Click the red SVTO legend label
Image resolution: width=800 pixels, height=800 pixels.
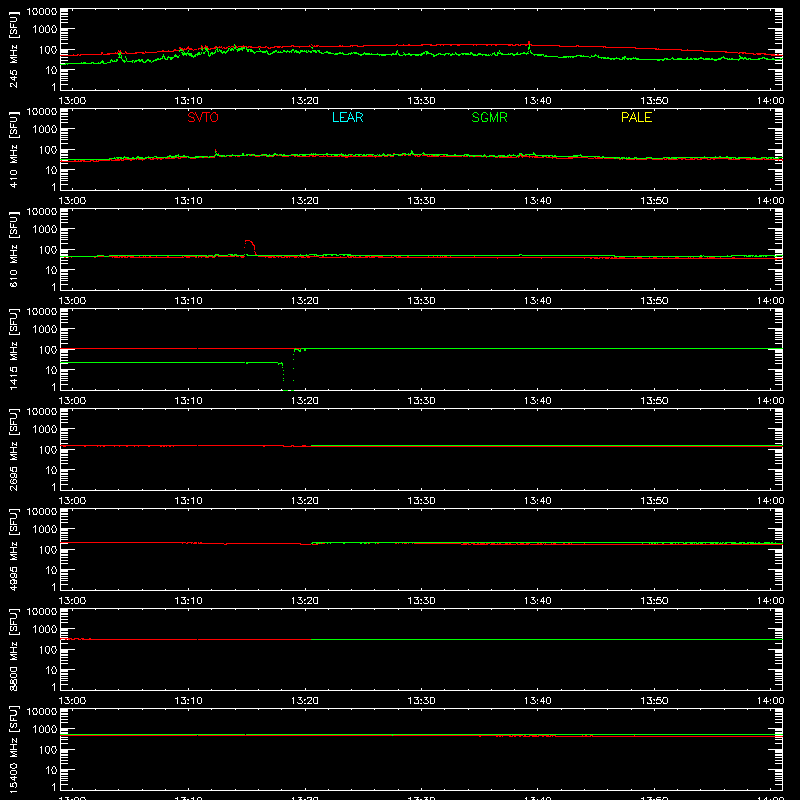(203, 117)
